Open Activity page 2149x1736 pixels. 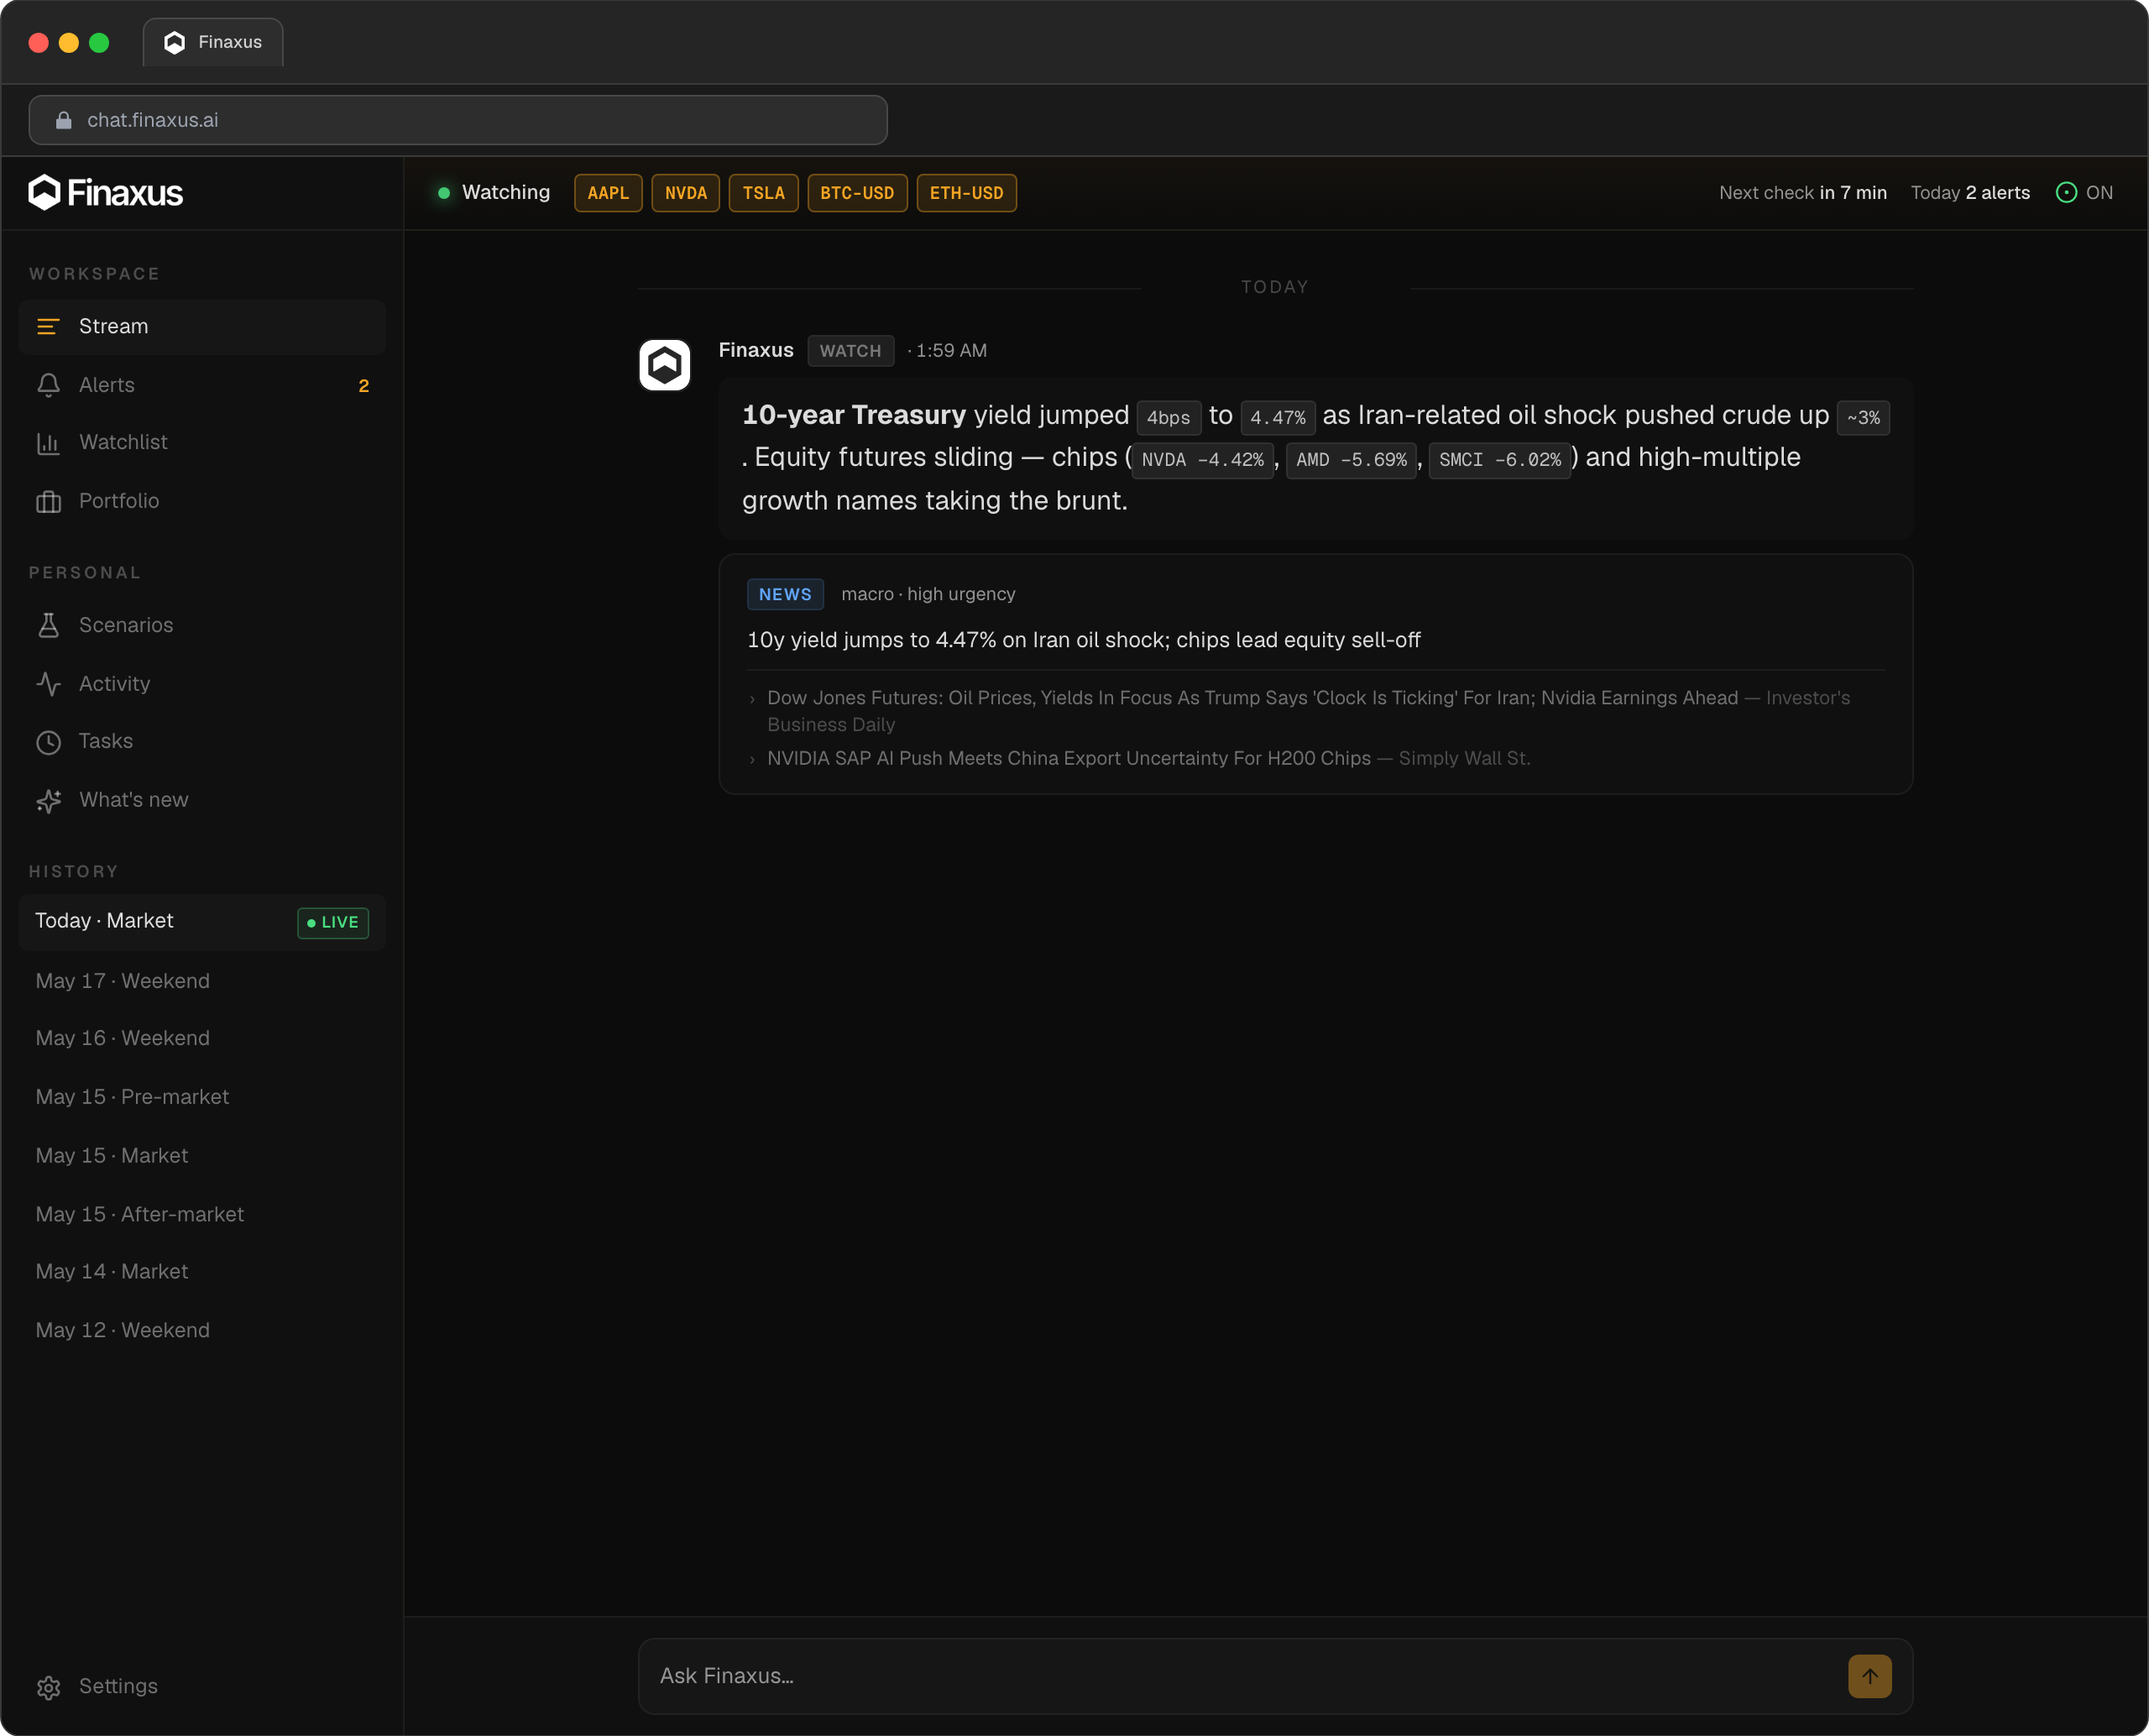(202, 684)
